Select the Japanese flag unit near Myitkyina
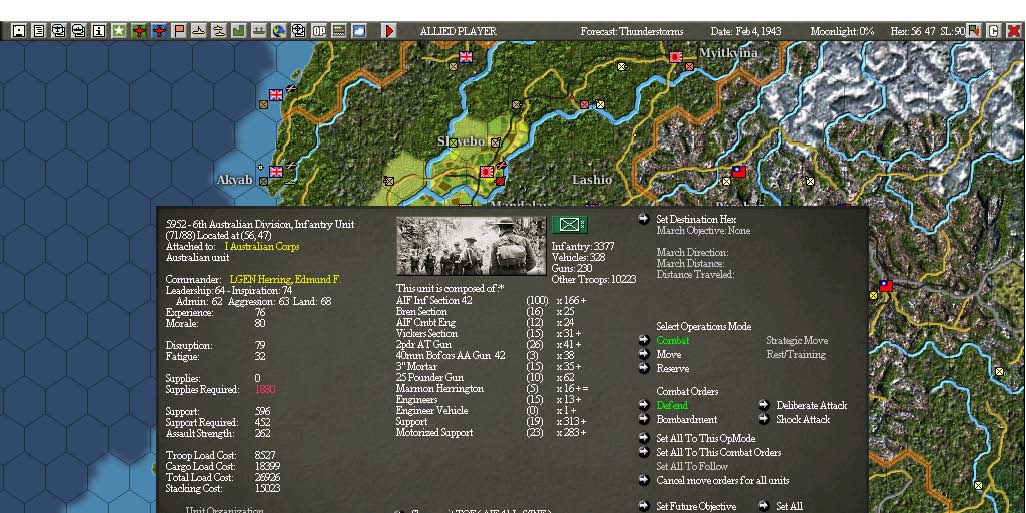This screenshot has height=513, width=1026. pos(676,58)
